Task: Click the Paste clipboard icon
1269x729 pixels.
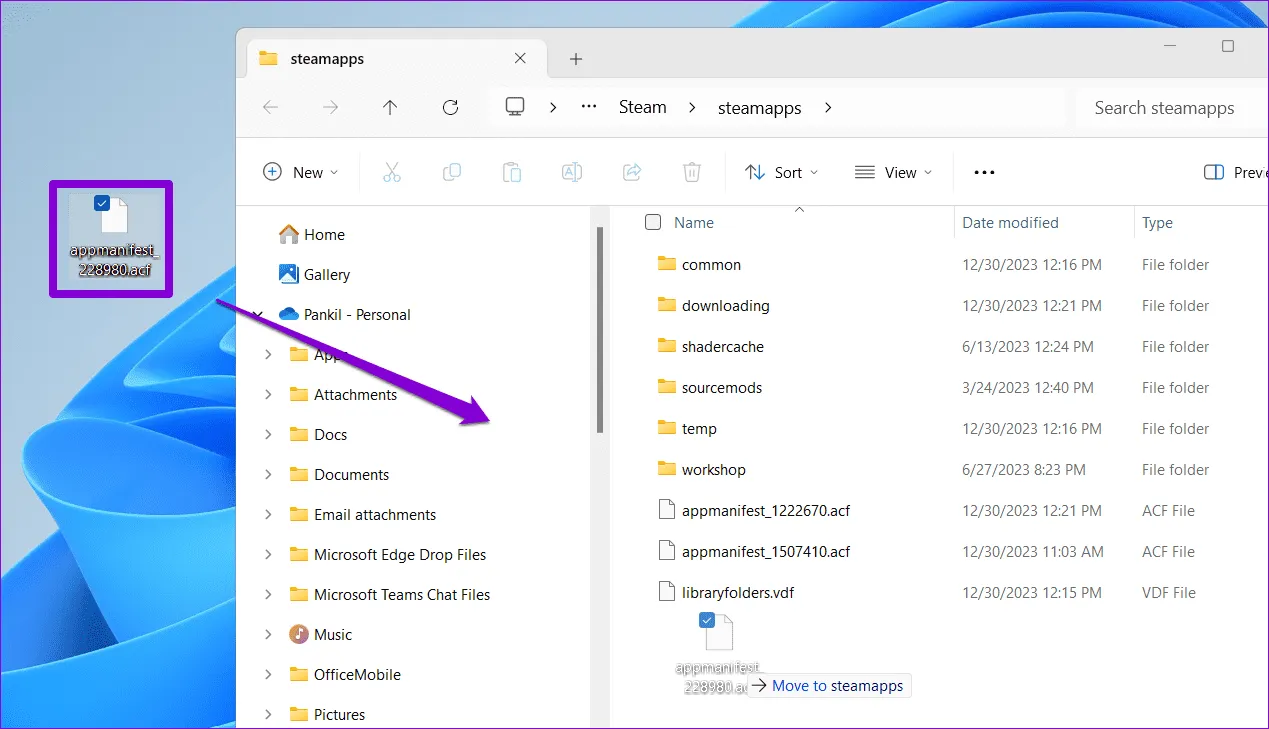Action: (511, 172)
